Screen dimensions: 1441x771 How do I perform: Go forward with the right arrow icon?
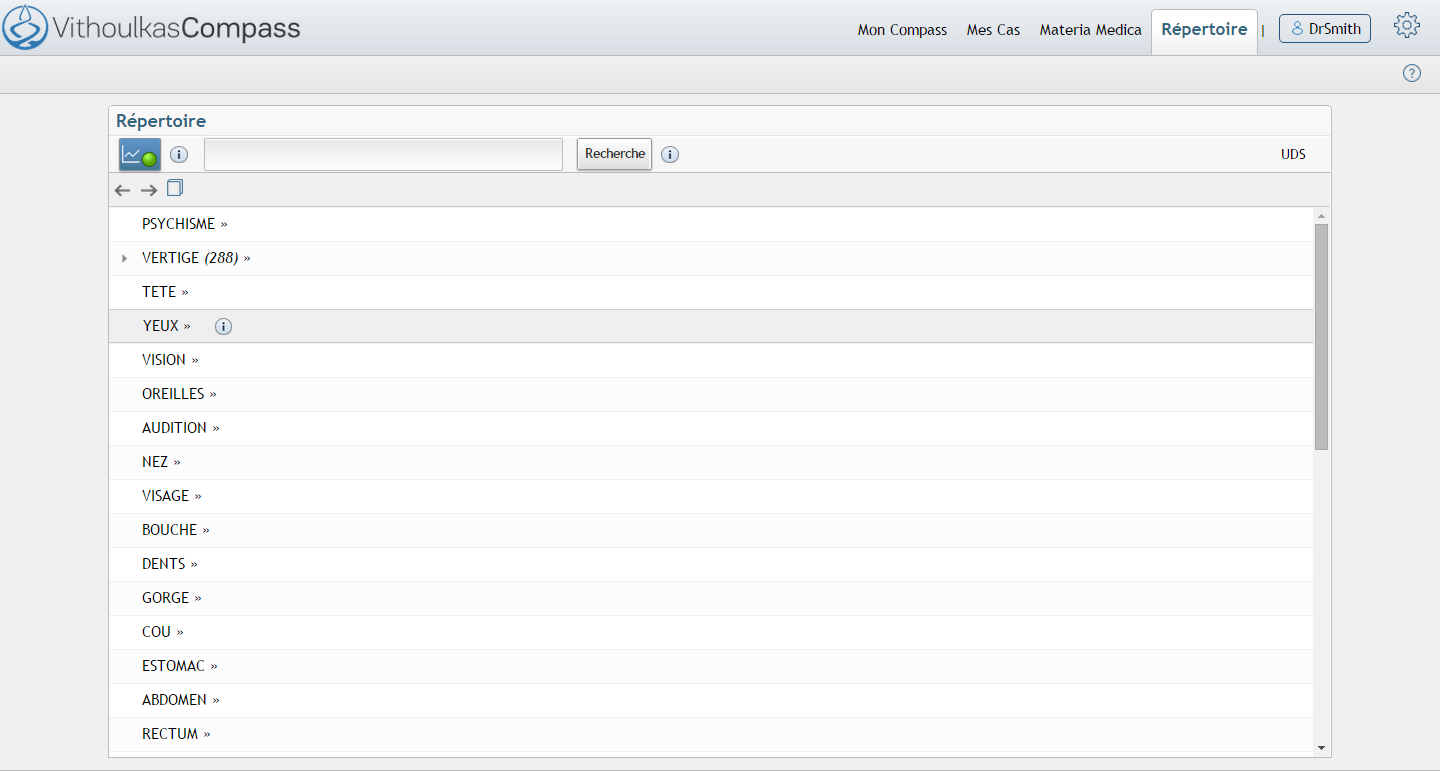pos(149,190)
